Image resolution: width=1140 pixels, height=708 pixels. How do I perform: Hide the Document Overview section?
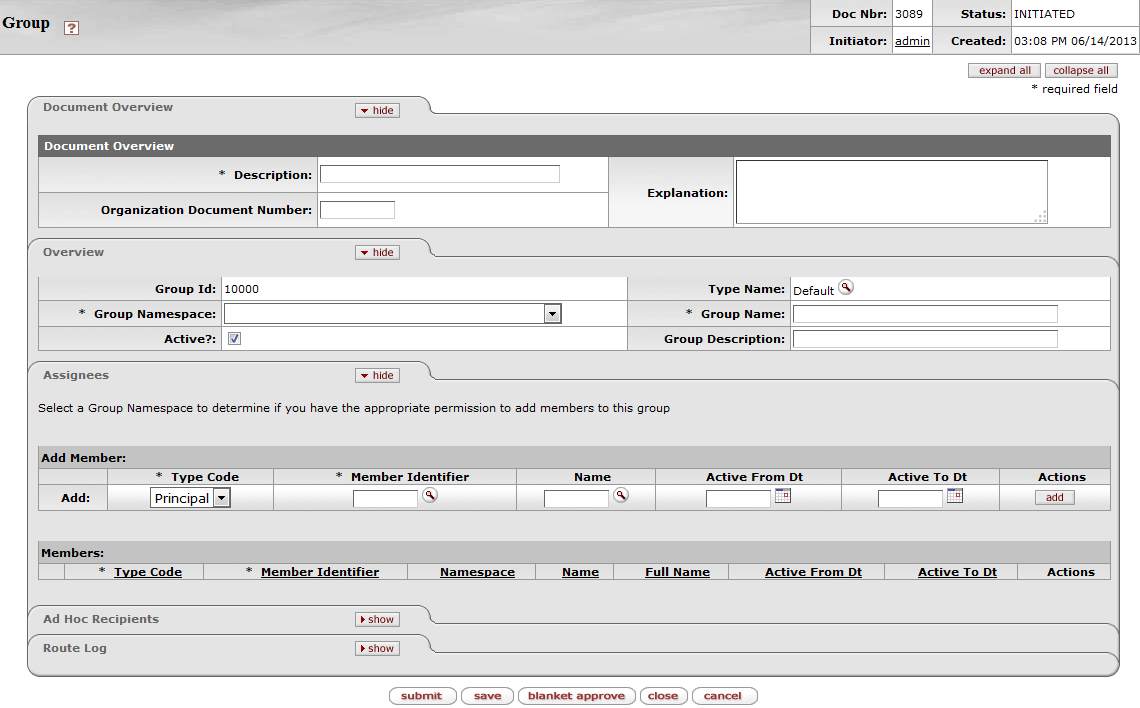coord(377,111)
